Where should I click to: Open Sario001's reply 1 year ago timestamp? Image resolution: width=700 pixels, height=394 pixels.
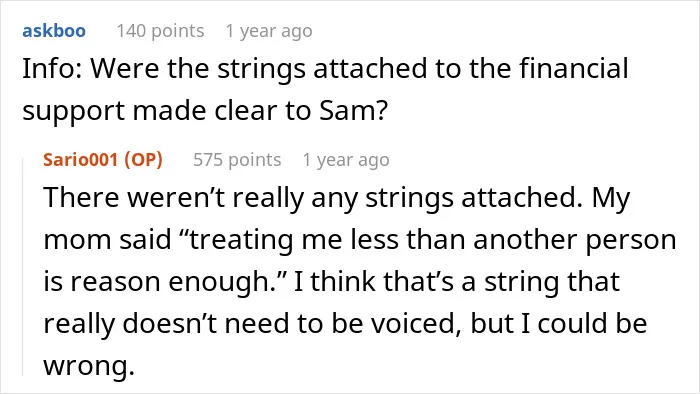(x=346, y=160)
